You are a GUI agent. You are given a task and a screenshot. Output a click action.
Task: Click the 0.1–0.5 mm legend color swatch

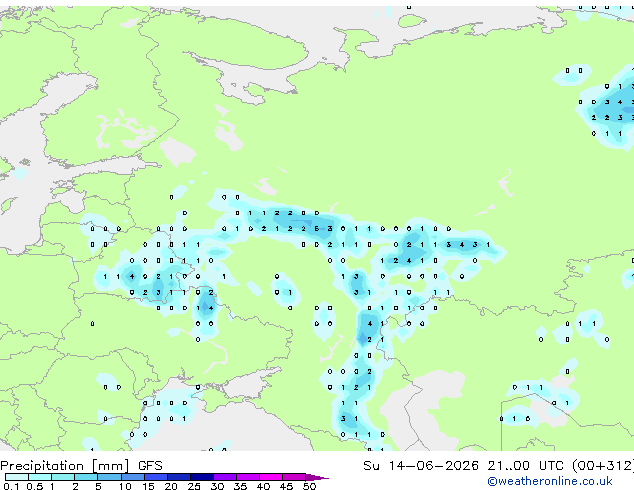(x=17, y=477)
